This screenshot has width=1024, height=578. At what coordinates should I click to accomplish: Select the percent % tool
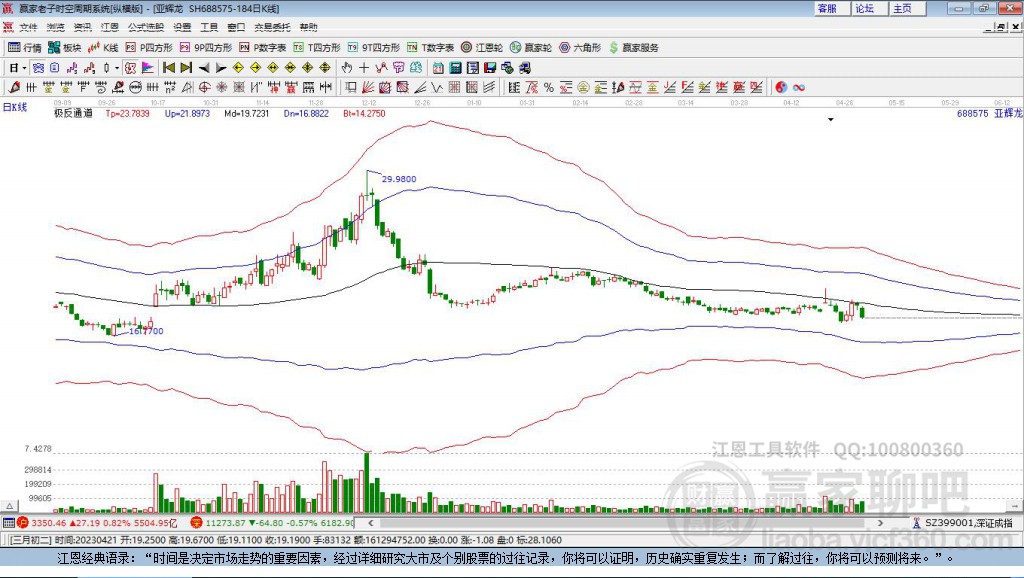pyautogui.click(x=549, y=88)
